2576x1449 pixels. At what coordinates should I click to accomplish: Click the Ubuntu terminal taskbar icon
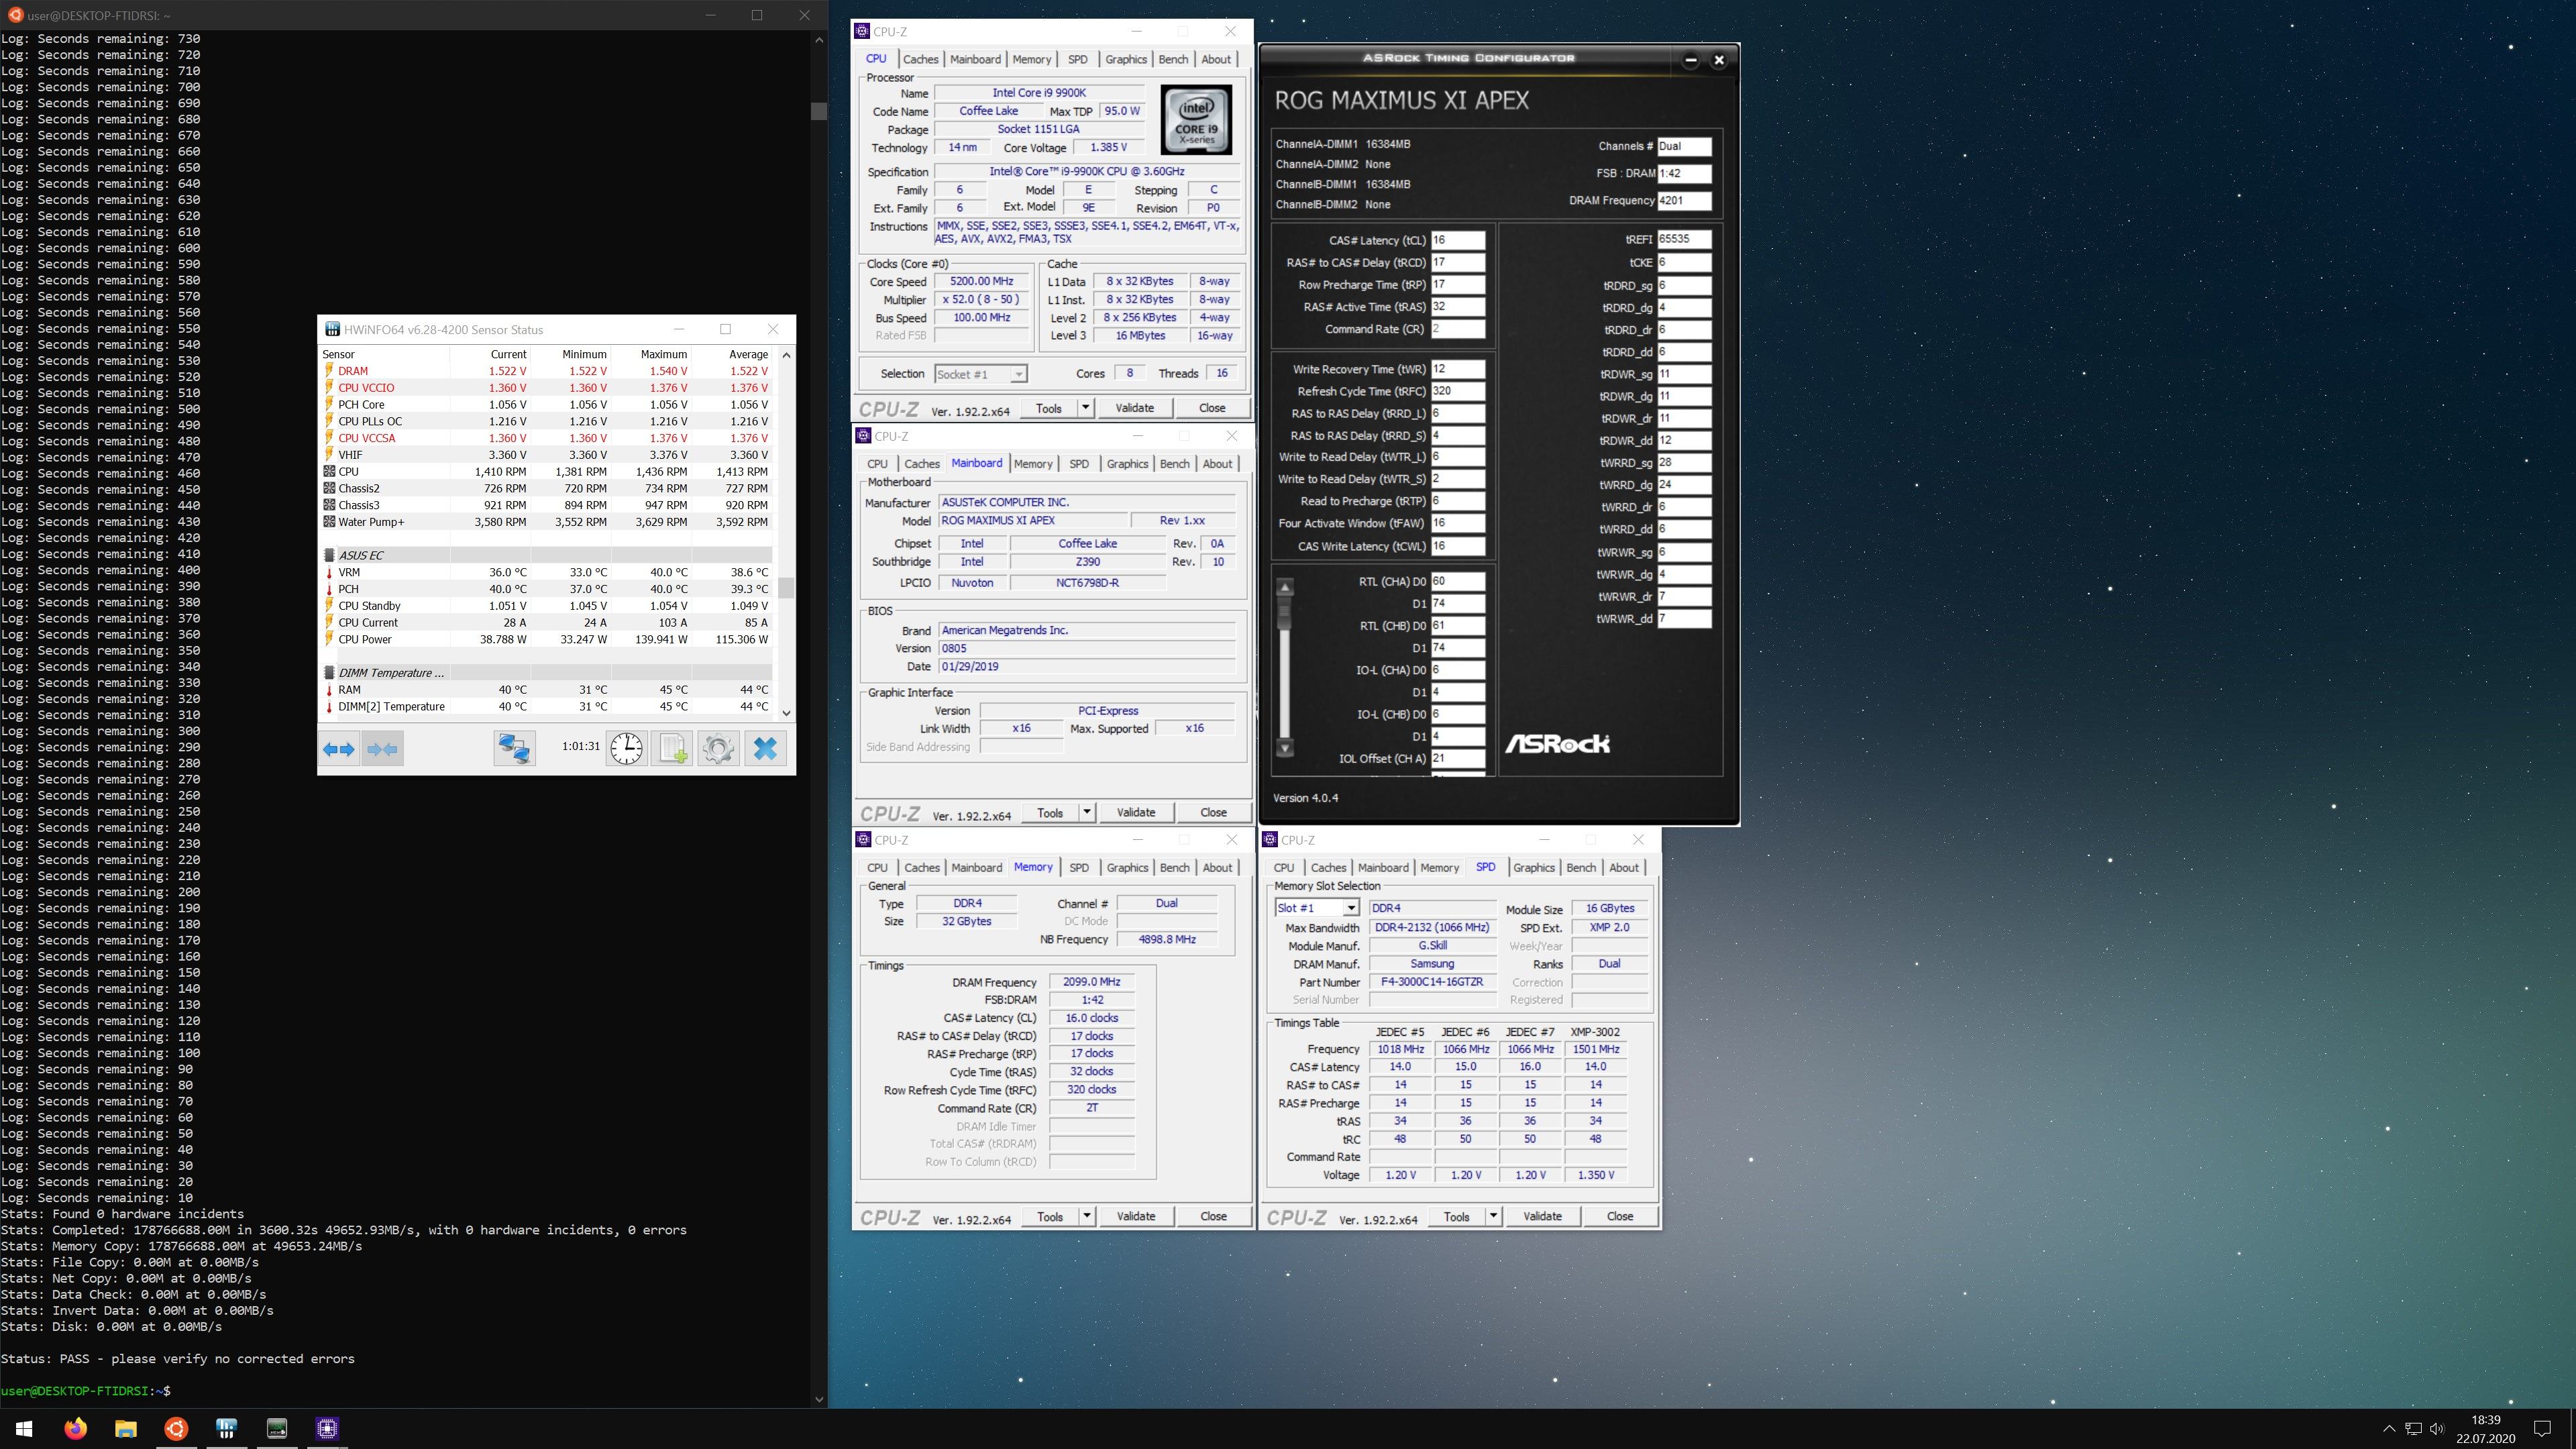[176, 1428]
